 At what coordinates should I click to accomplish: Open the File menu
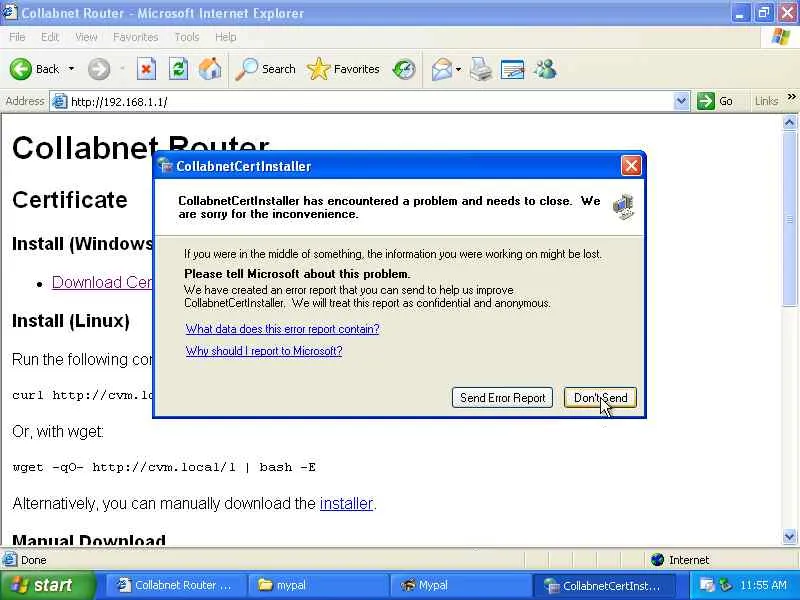(17, 37)
